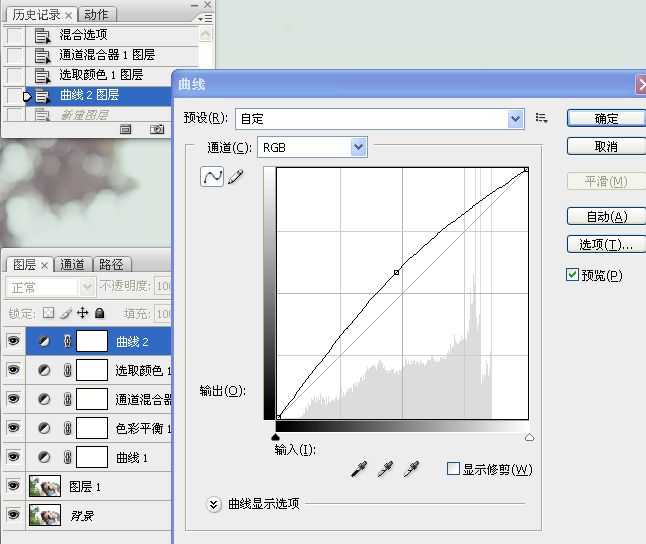Select history state 混合选项
The image size is (646, 544).
pos(112,35)
